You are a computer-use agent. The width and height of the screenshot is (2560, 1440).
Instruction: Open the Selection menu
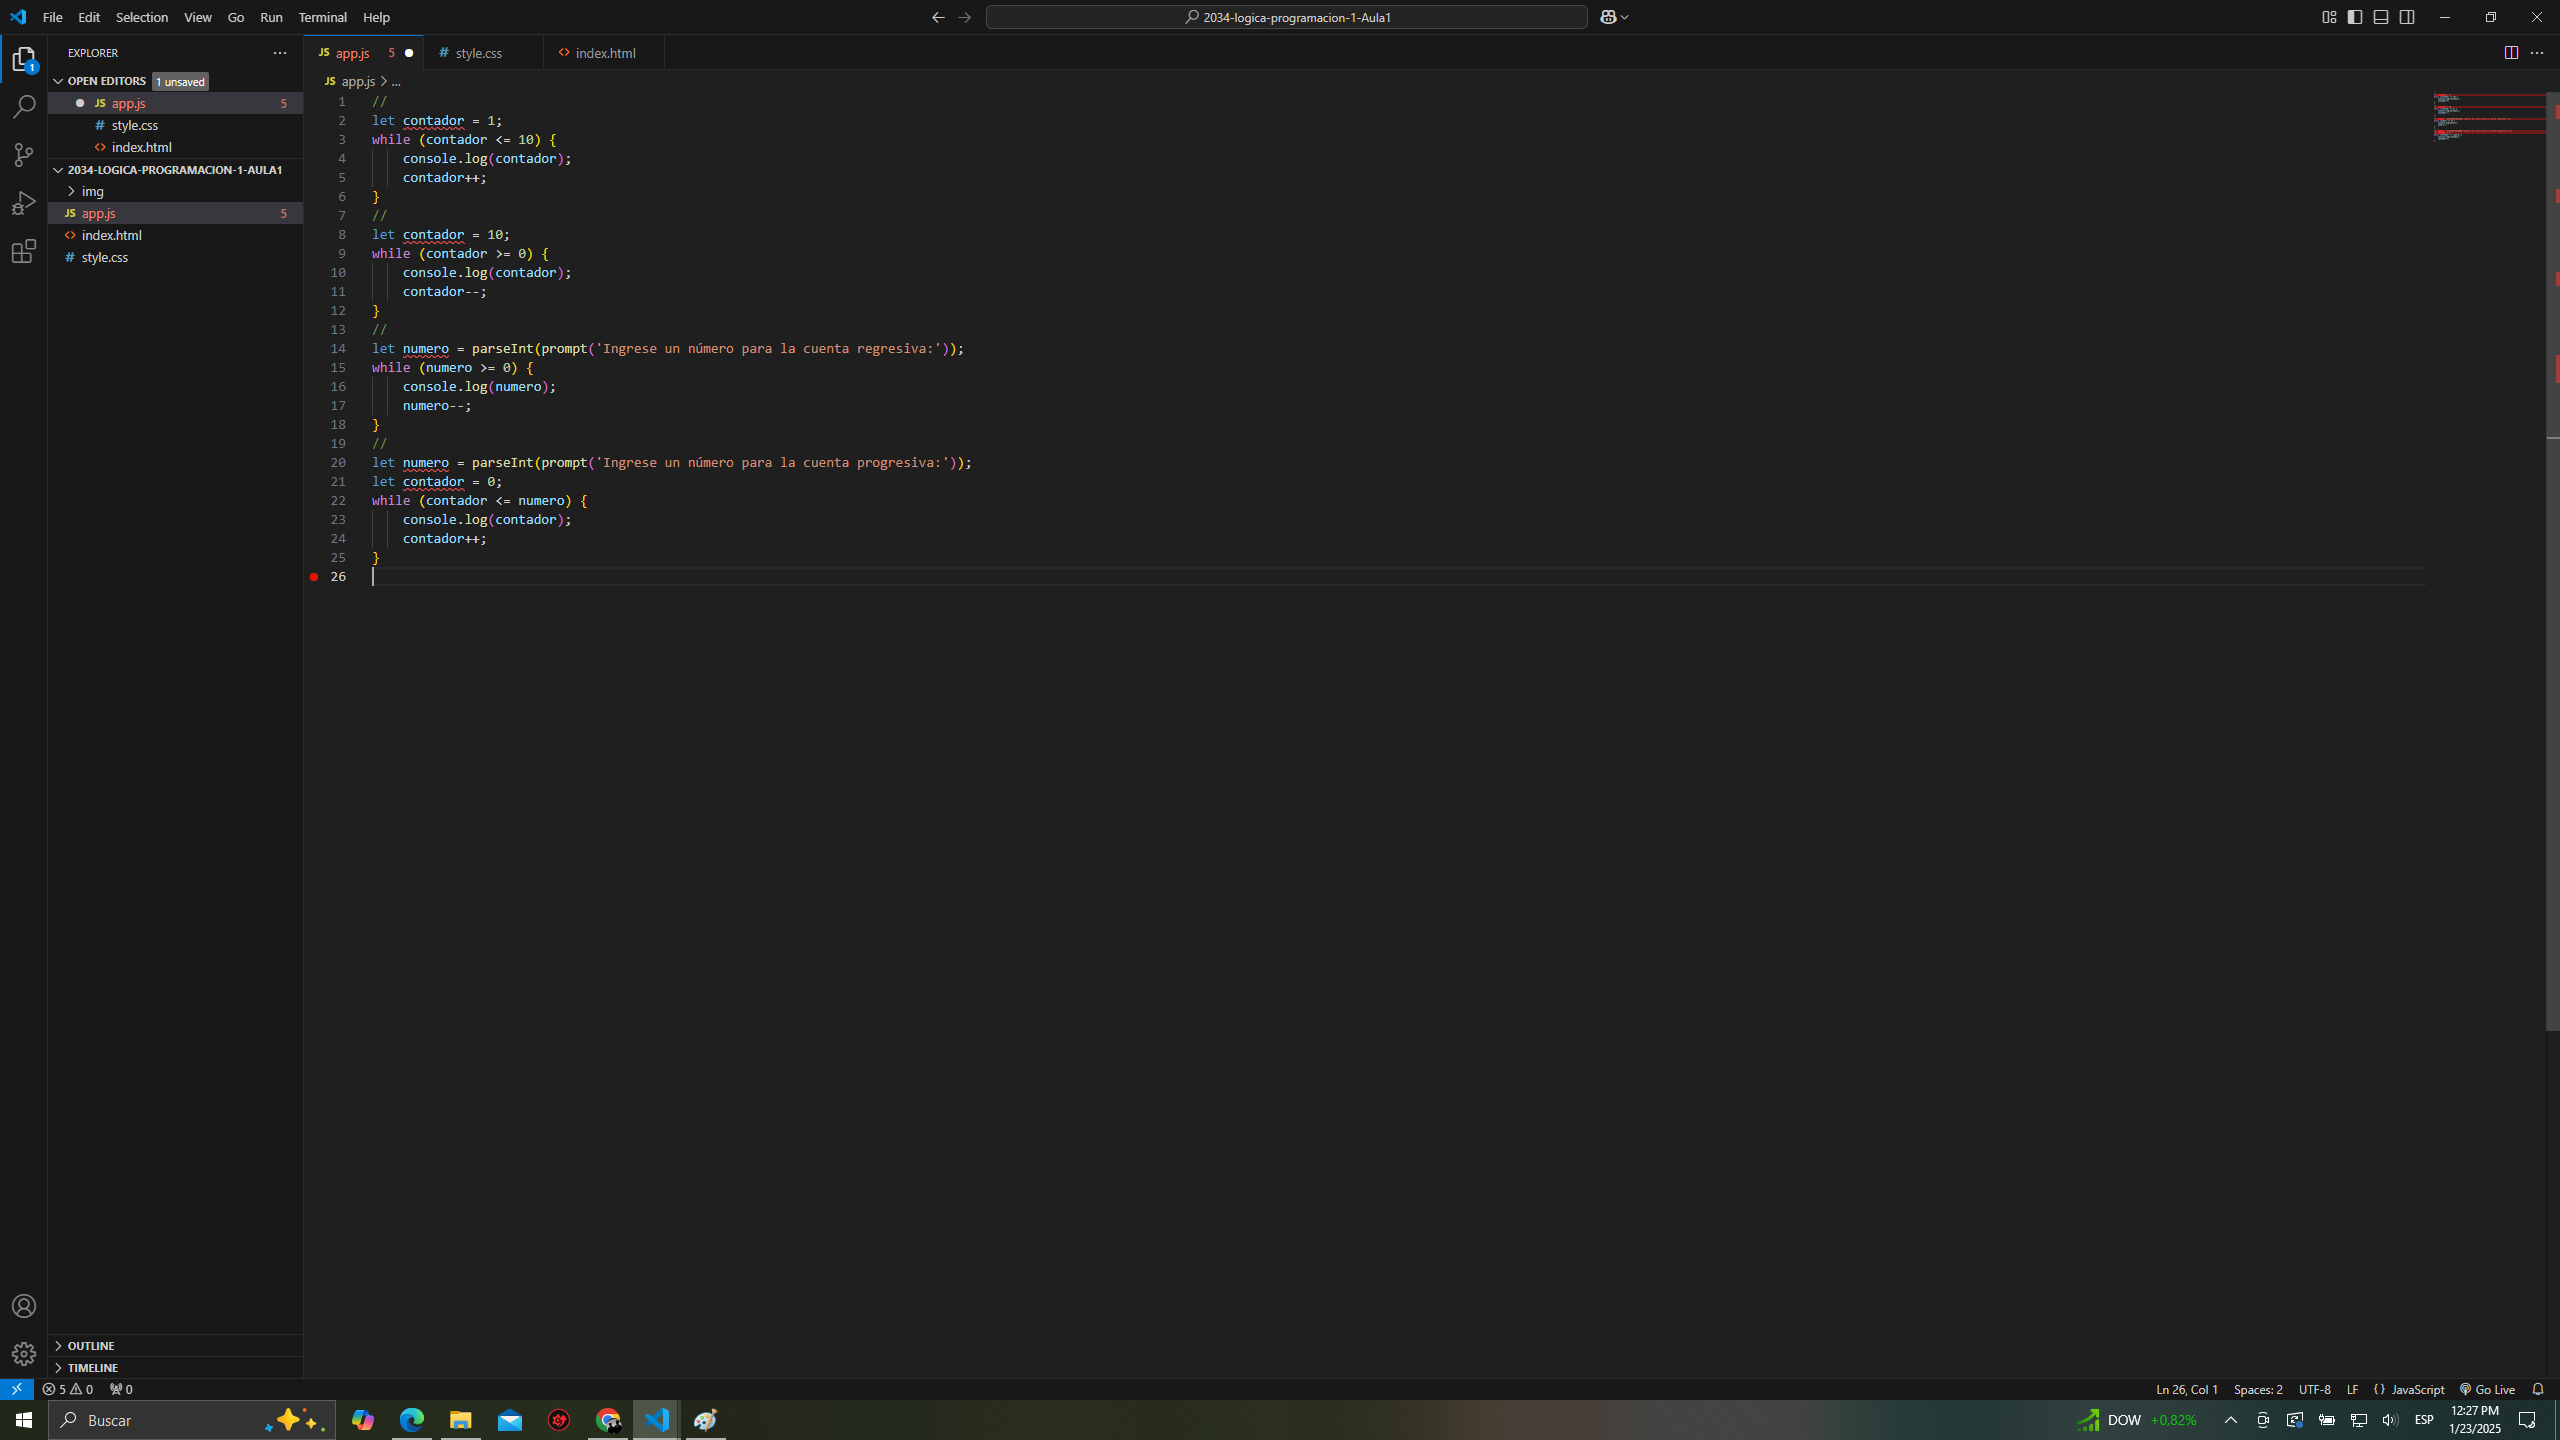click(x=142, y=17)
